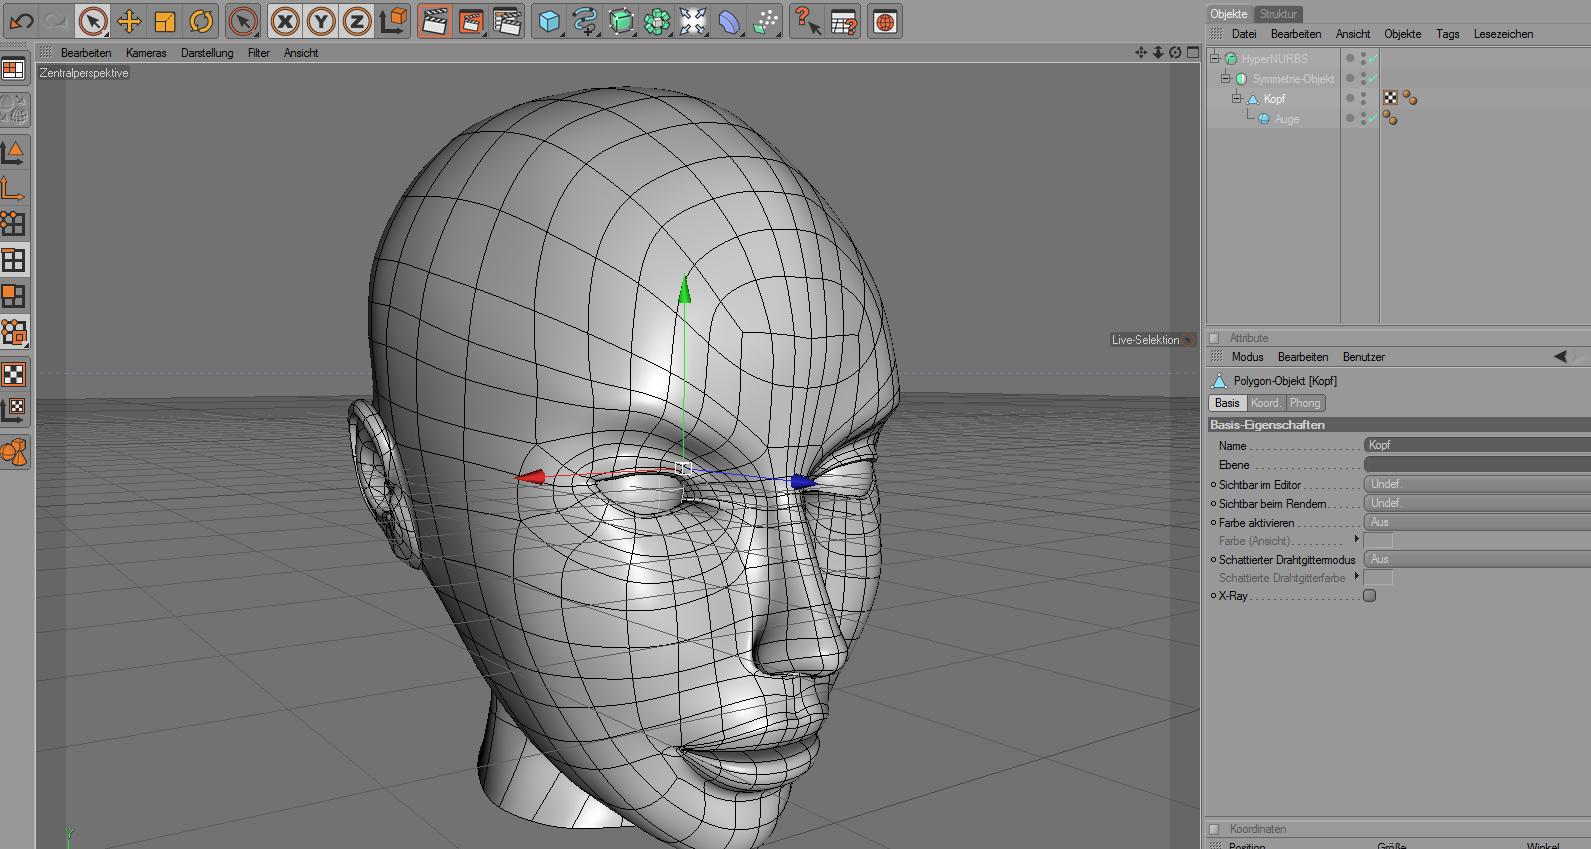Click the Scale tool icon
This screenshot has height=849, width=1591.
[165, 21]
